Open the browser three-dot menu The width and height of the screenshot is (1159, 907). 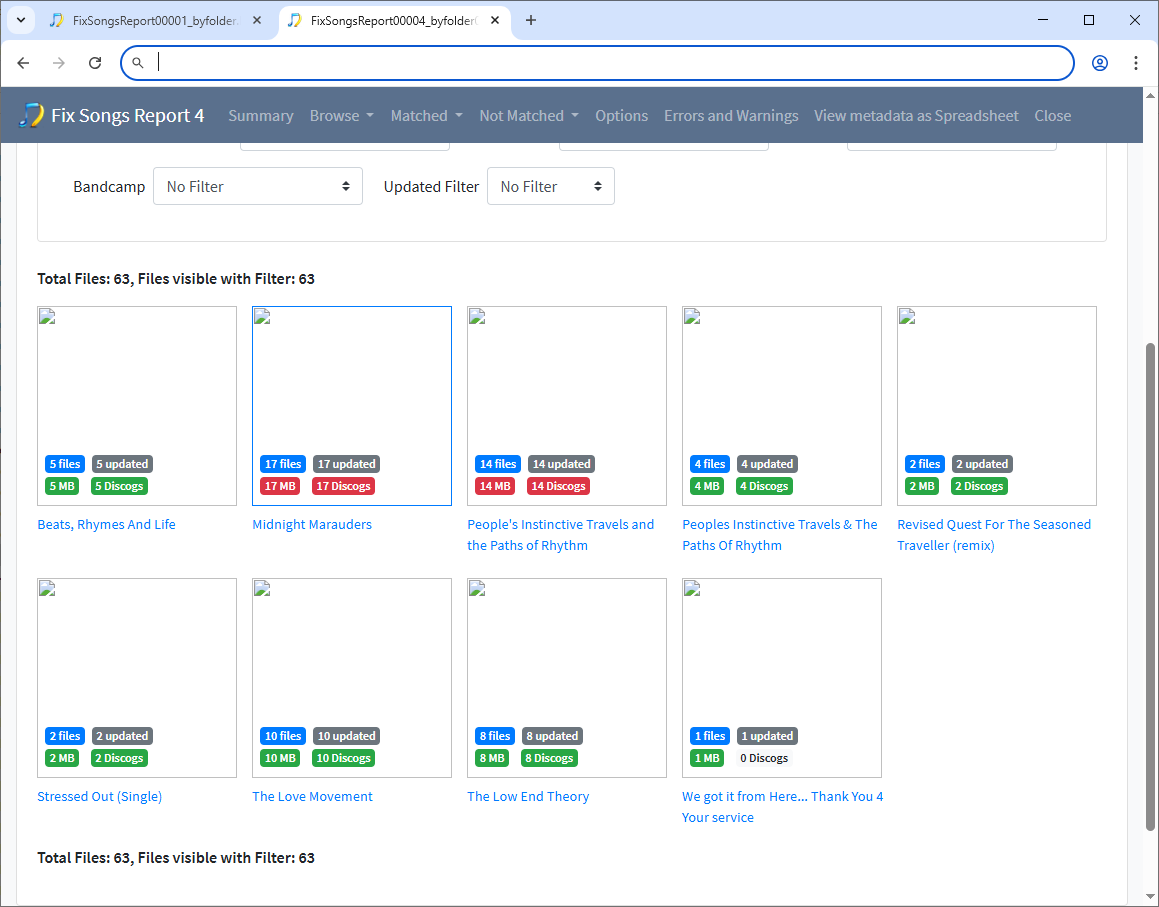pos(1135,63)
